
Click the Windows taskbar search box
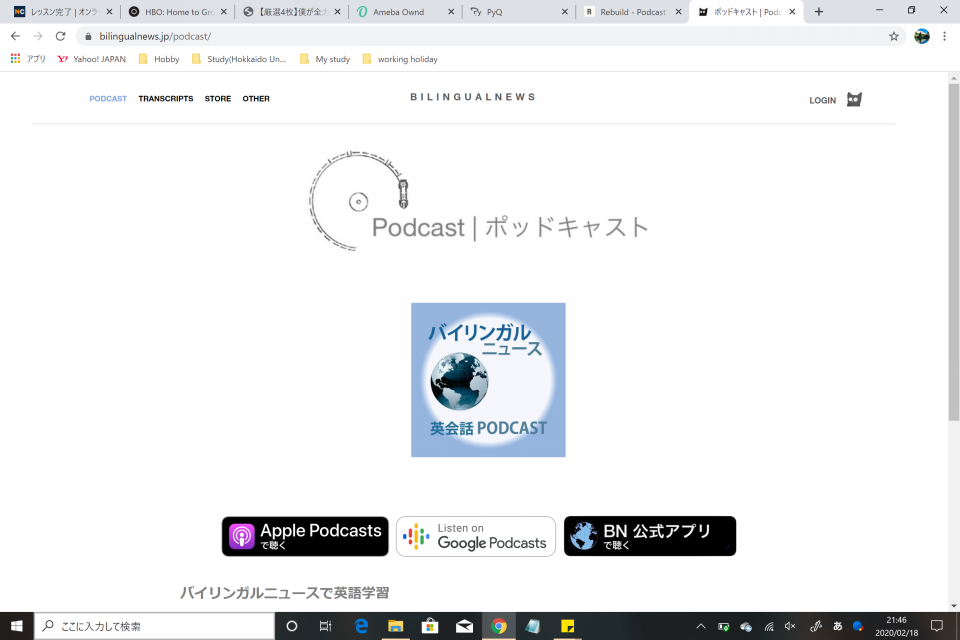(154, 626)
